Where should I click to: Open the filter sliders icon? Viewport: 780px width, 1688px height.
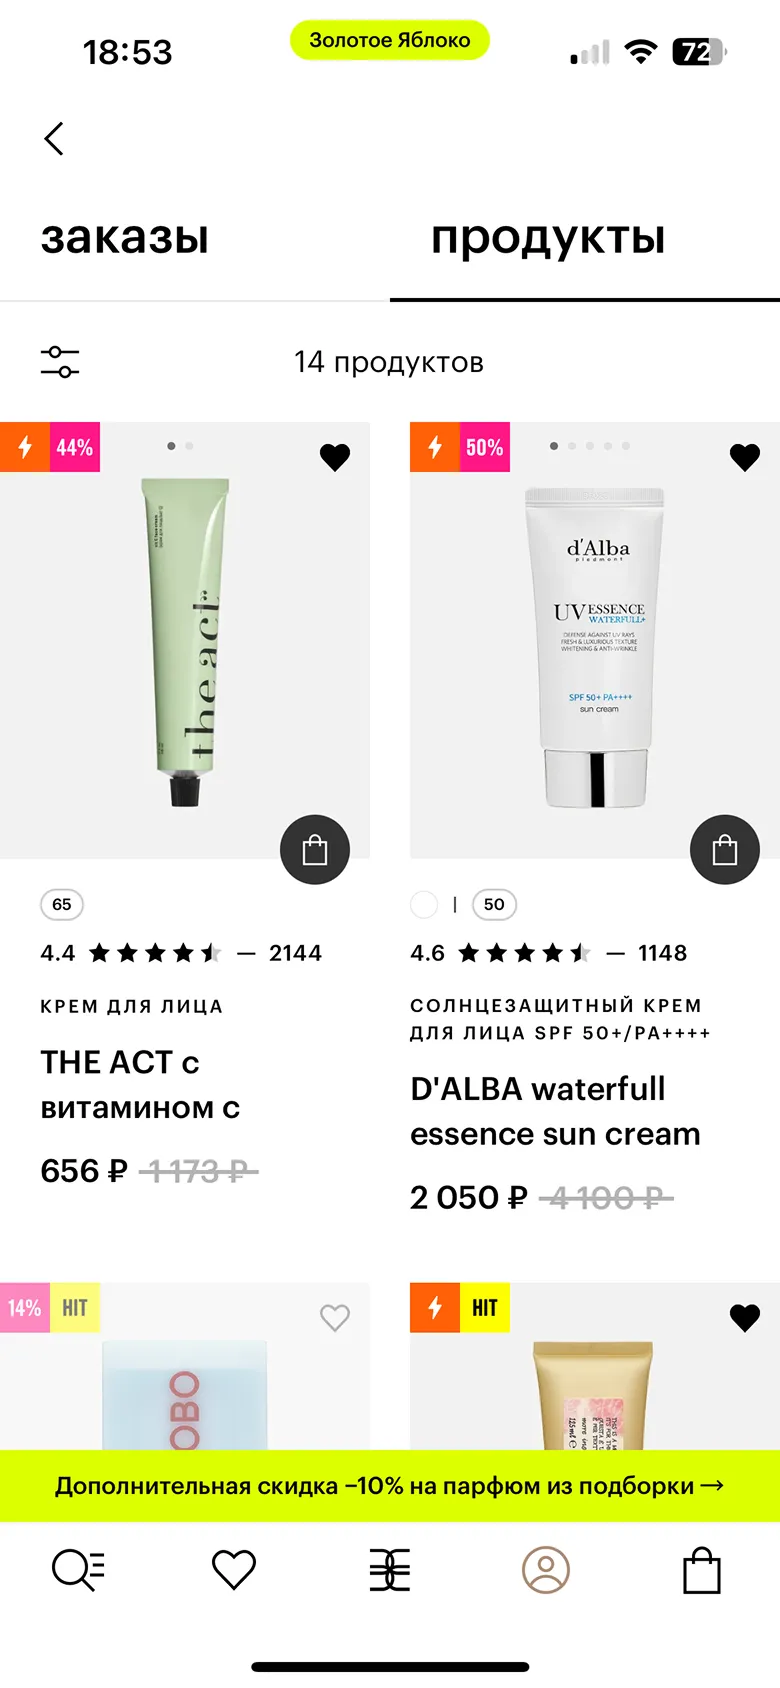[60, 362]
